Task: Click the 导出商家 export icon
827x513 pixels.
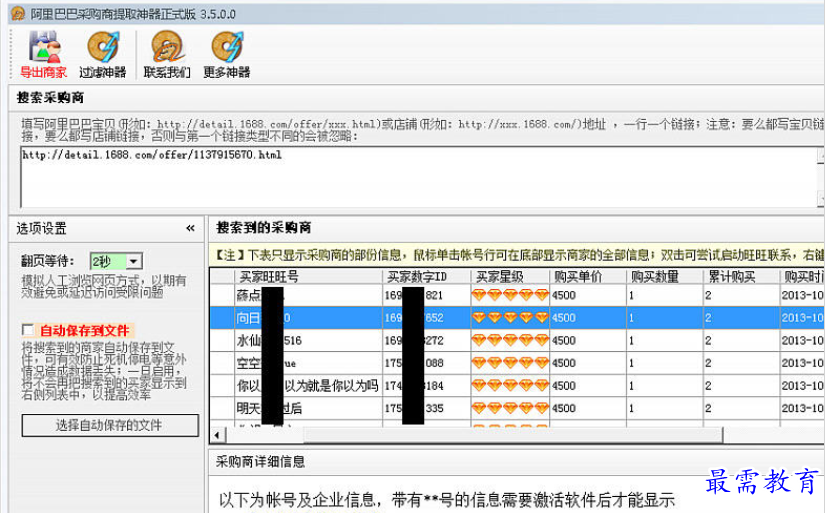Action: click(43, 54)
